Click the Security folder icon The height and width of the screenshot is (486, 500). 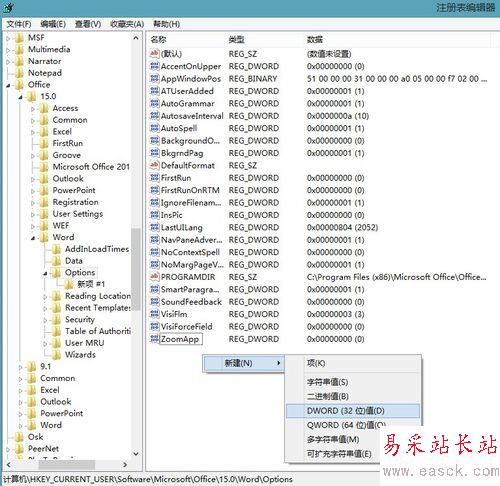point(56,320)
